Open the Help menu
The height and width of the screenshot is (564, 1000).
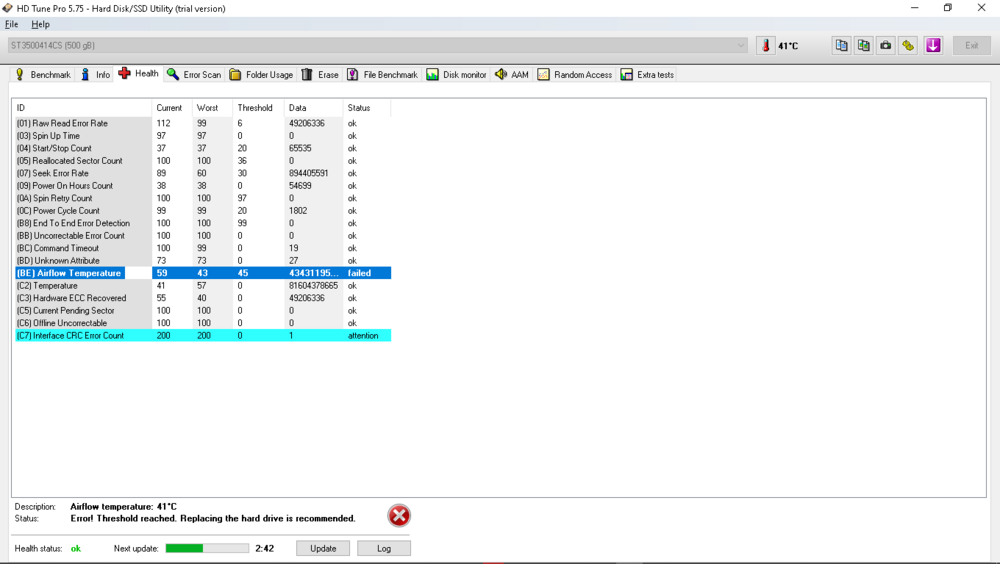tap(40, 24)
